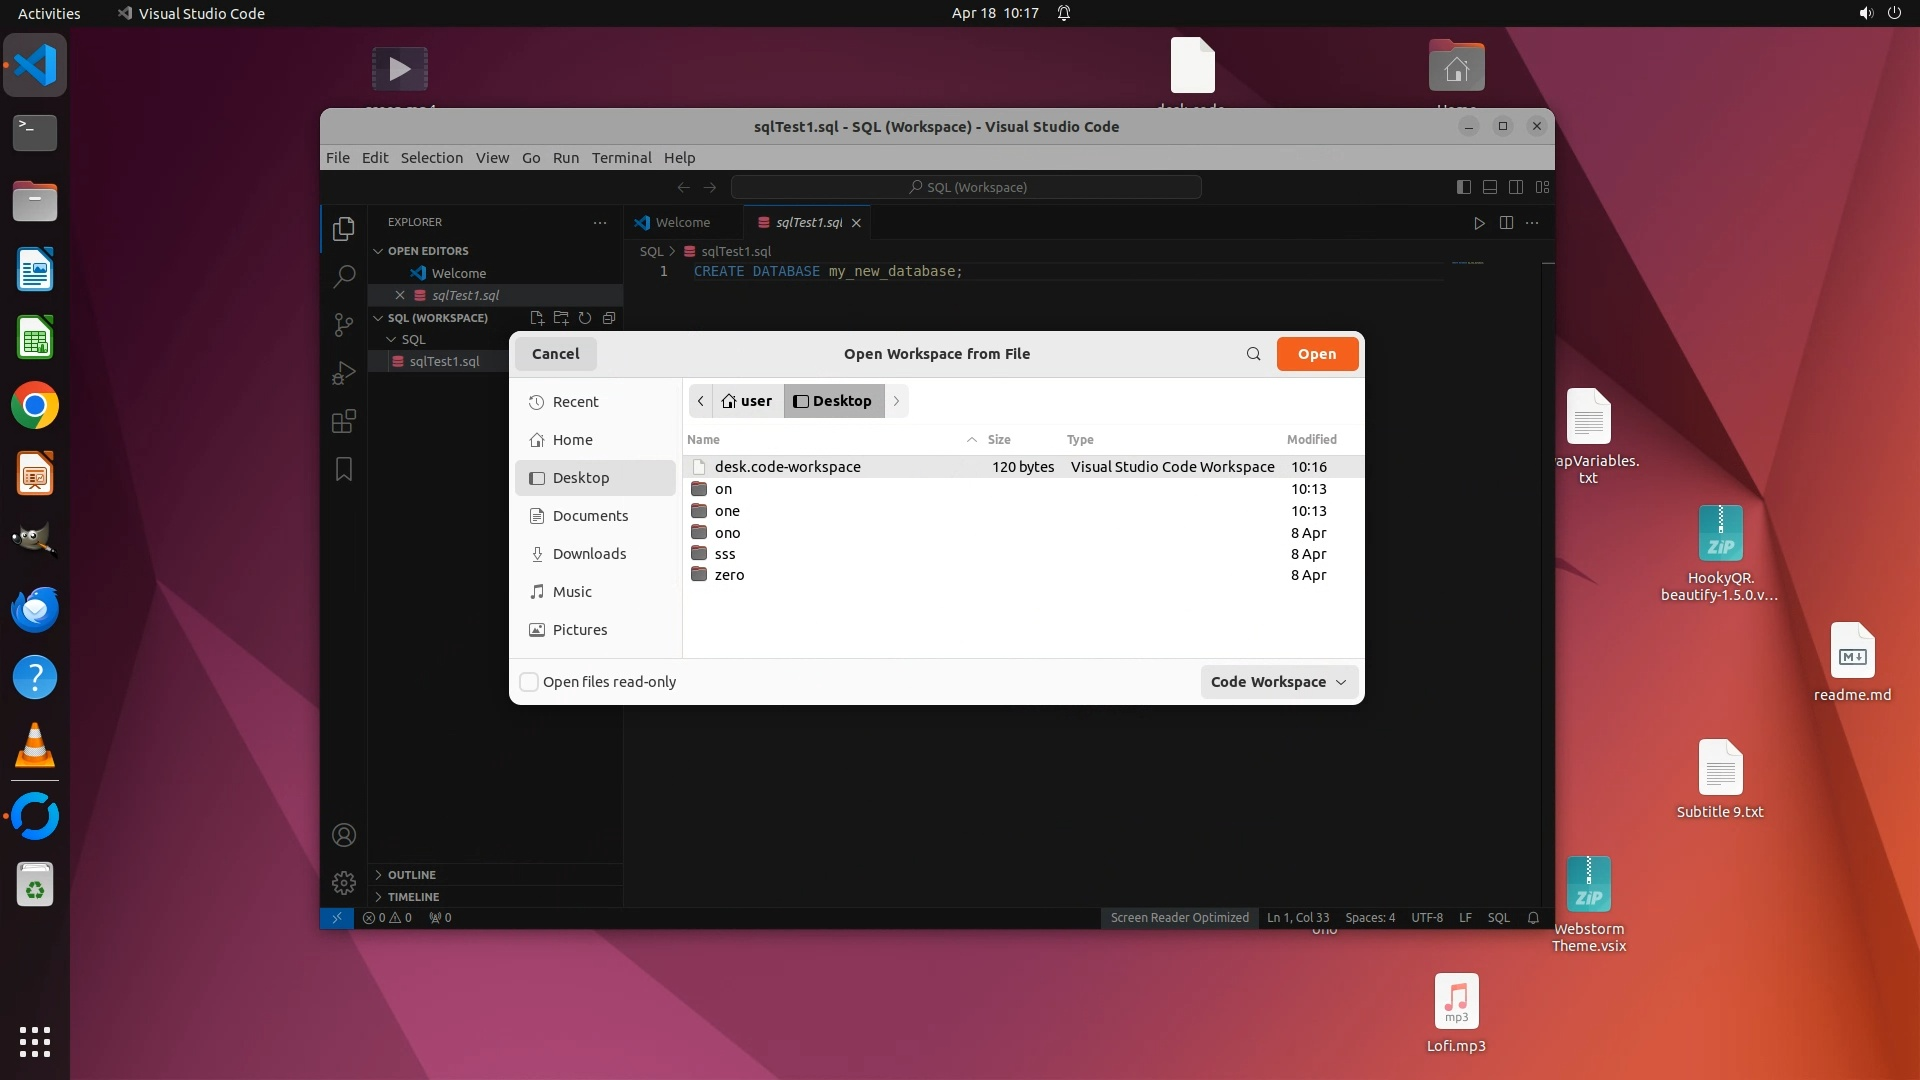Expand the OUTLINE section

[411, 874]
